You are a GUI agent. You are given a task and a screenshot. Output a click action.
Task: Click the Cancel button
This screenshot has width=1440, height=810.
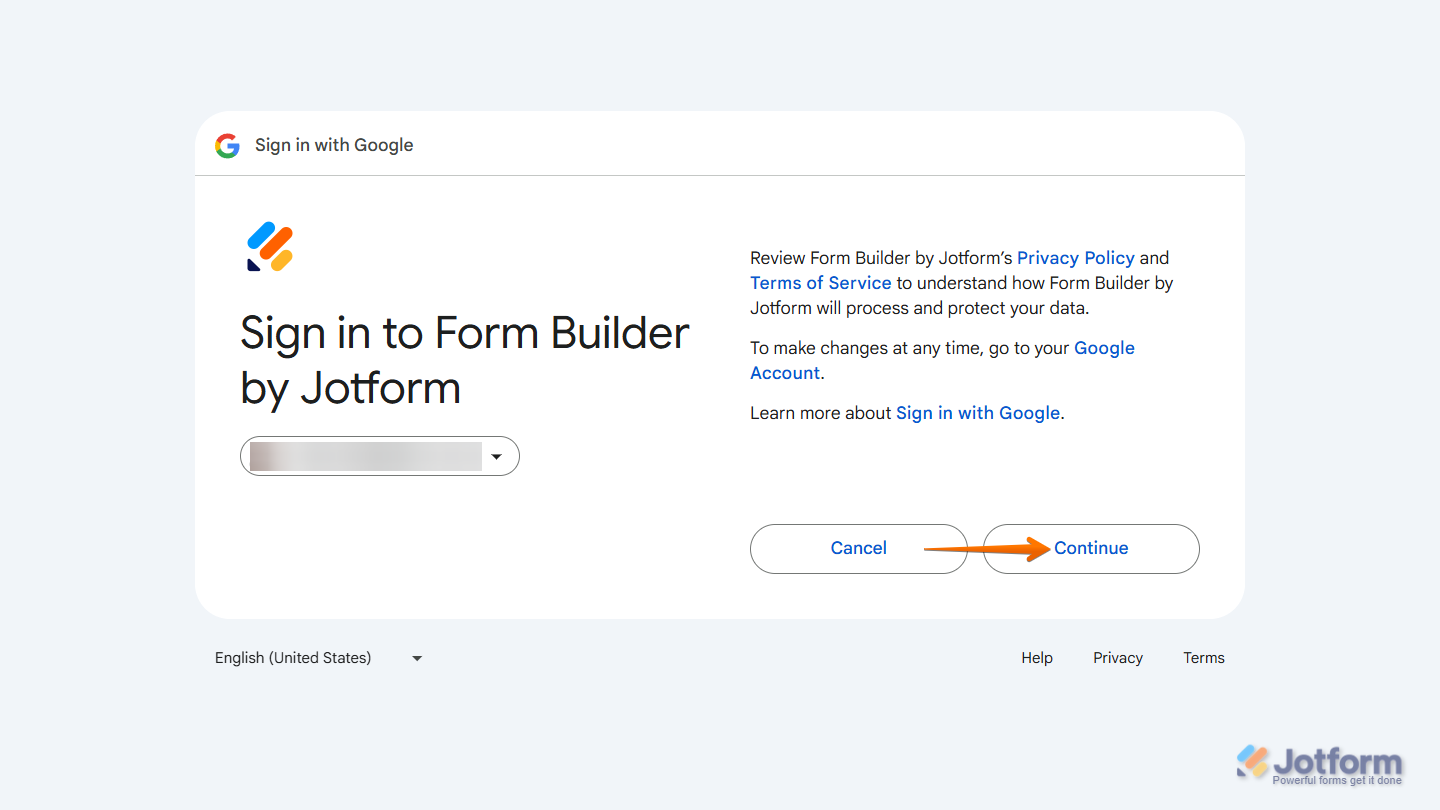[858, 548]
